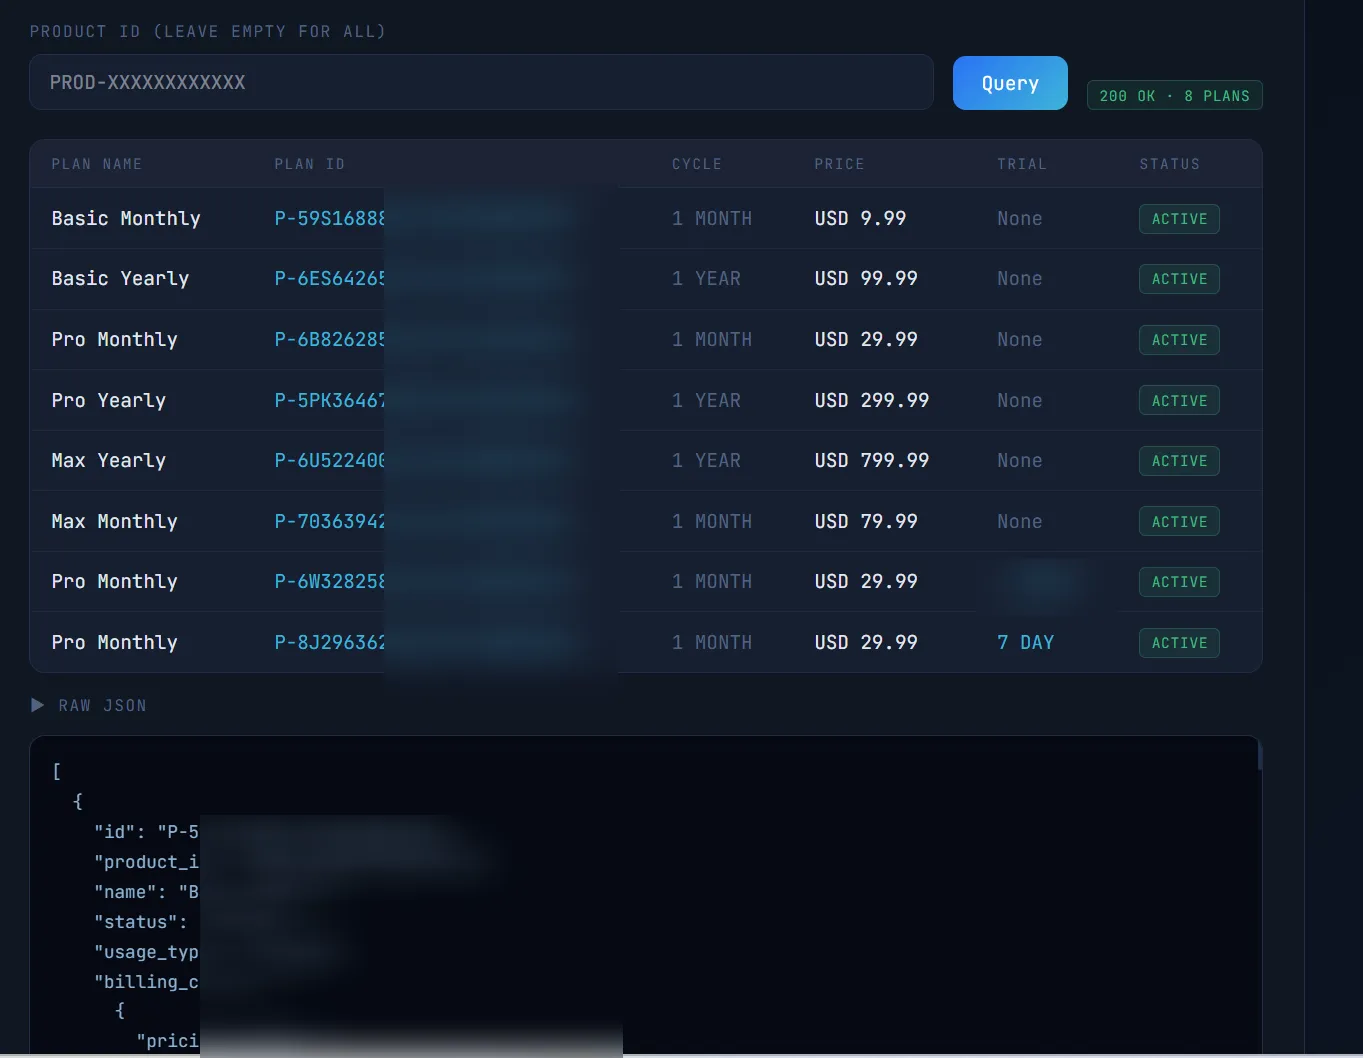Open plan ID link starting with P-8J296362
This screenshot has width=1363, height=1058.
pyautogui.click(x=330, y=643)
